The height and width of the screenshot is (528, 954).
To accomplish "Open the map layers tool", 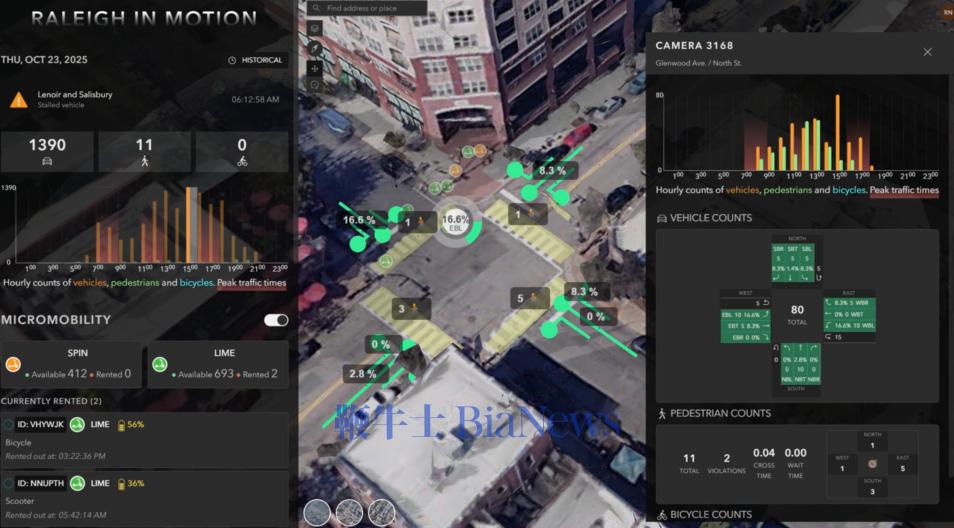I will [315, 28].
